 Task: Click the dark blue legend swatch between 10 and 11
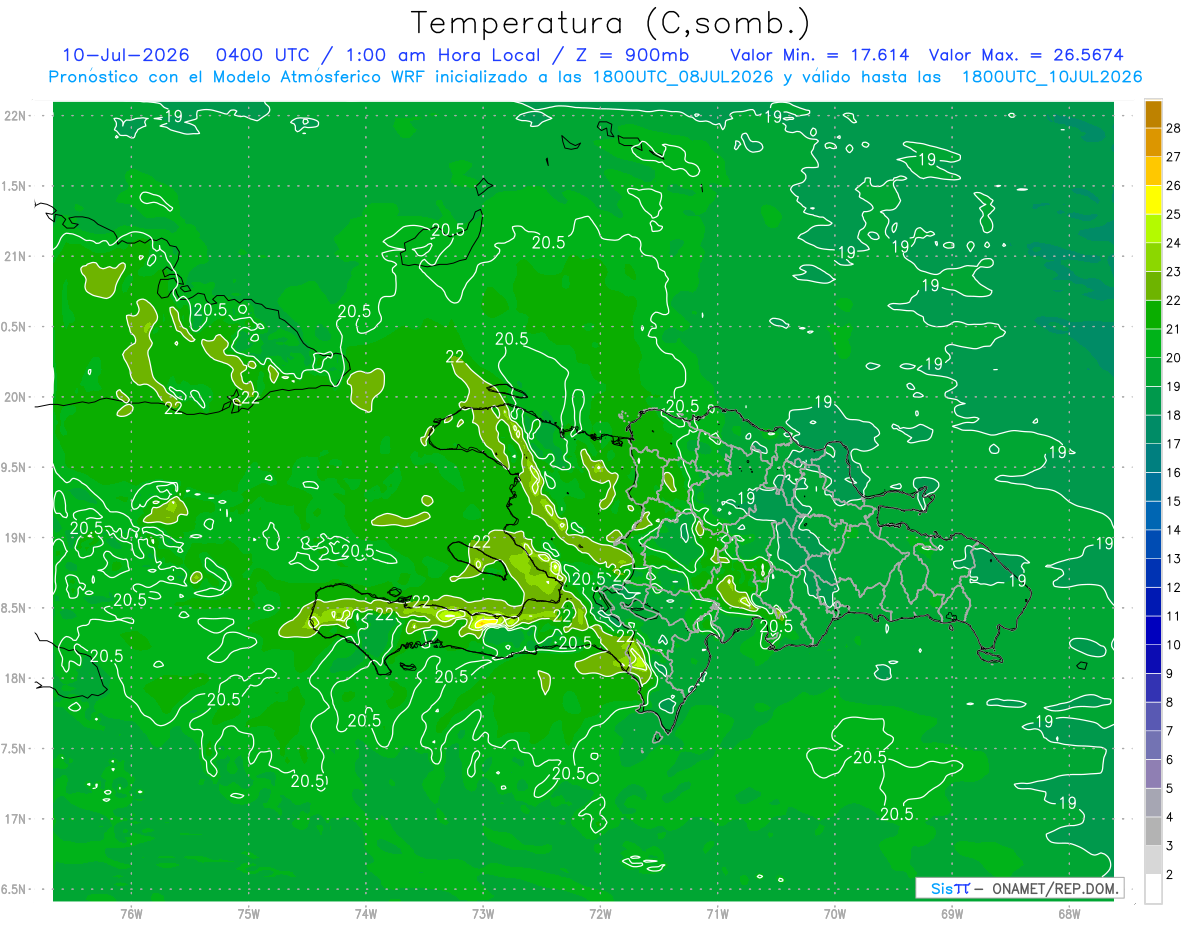coord(1153,630)
